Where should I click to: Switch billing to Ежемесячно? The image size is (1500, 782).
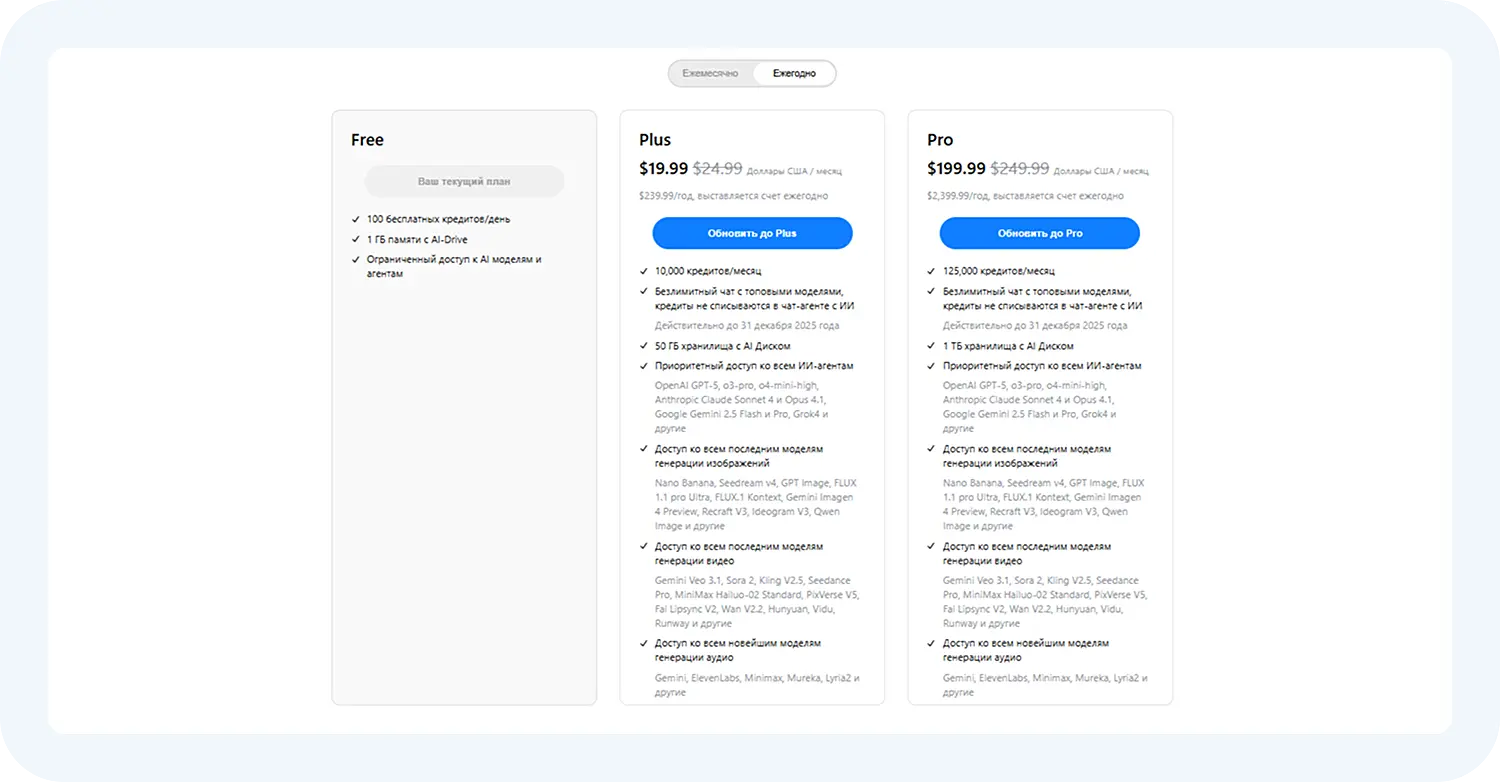pyautogui.click(x=711, y=72)
